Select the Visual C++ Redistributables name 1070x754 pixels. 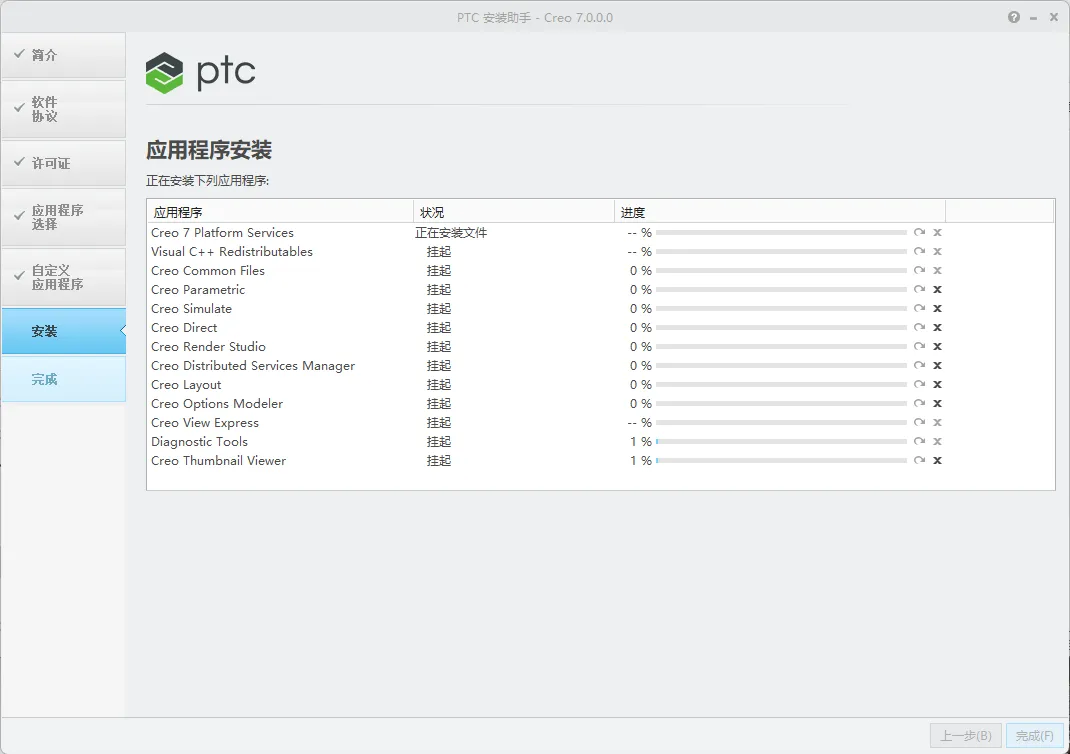[232, 252]
